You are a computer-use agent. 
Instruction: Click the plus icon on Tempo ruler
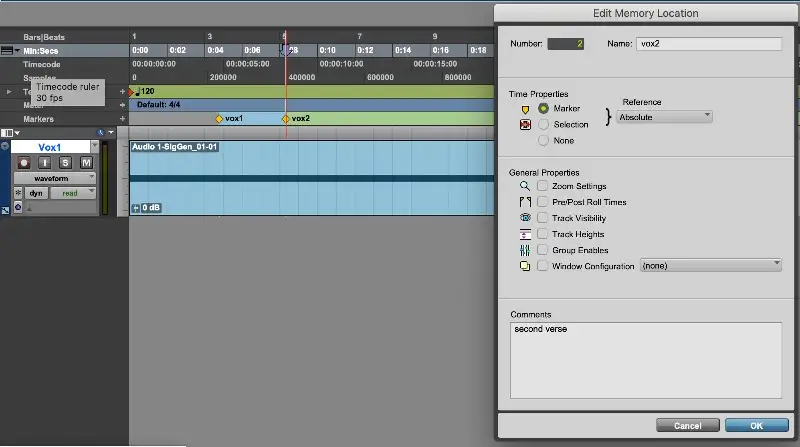(x=123, y=91)
